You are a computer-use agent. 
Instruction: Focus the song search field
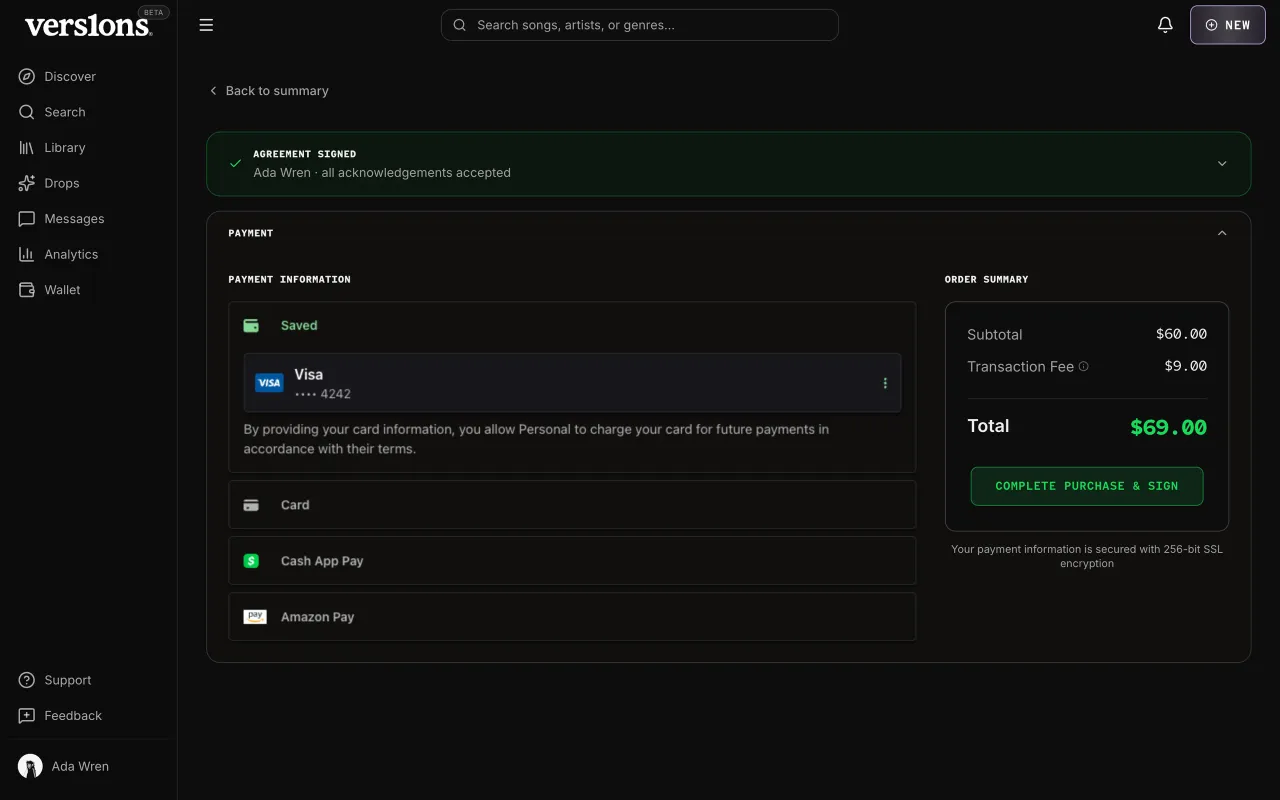(639, 25)
